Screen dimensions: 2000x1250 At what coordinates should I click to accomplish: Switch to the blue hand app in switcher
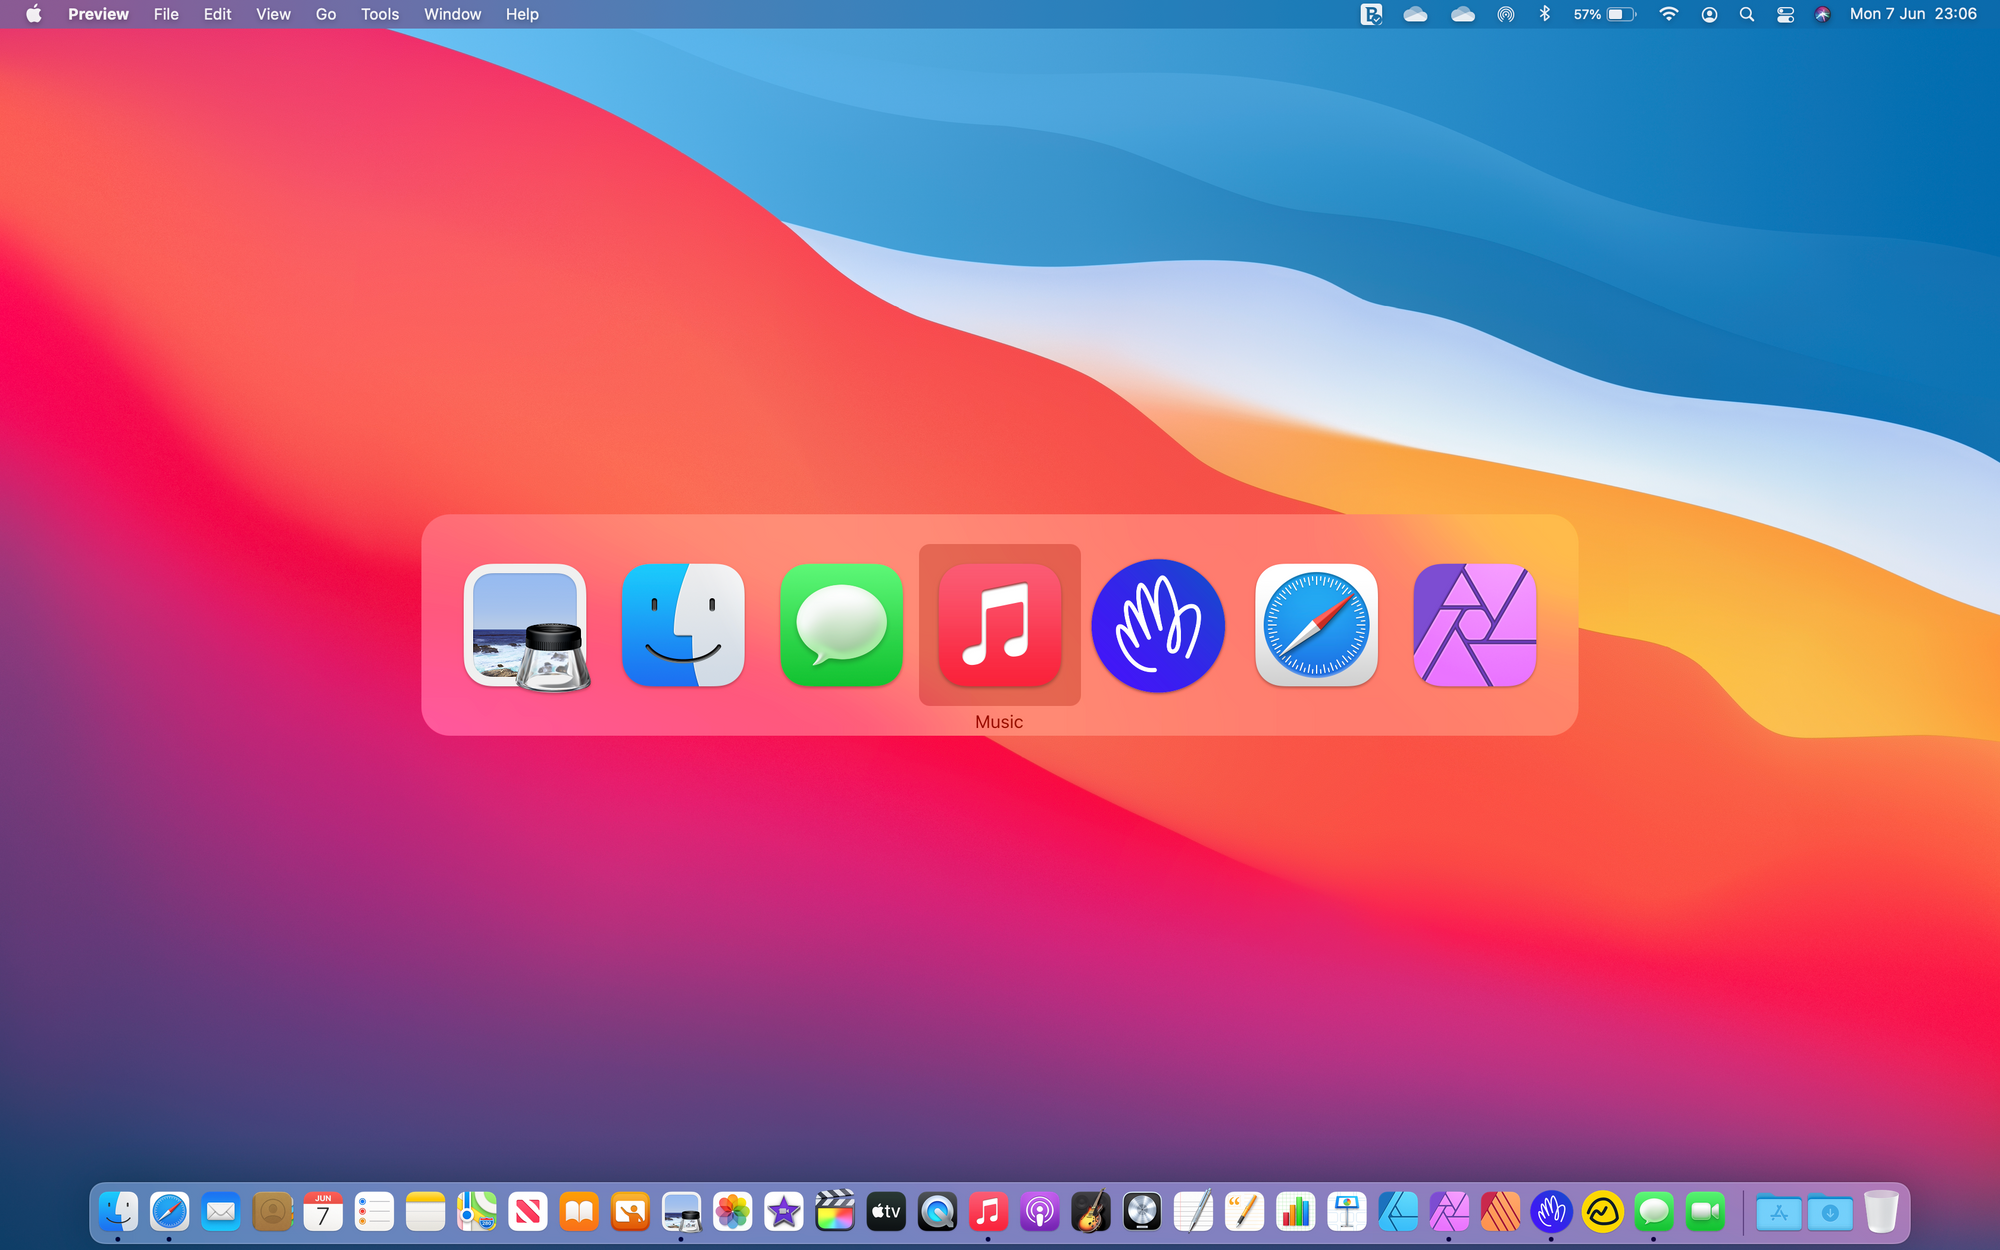pos(1158,625)
